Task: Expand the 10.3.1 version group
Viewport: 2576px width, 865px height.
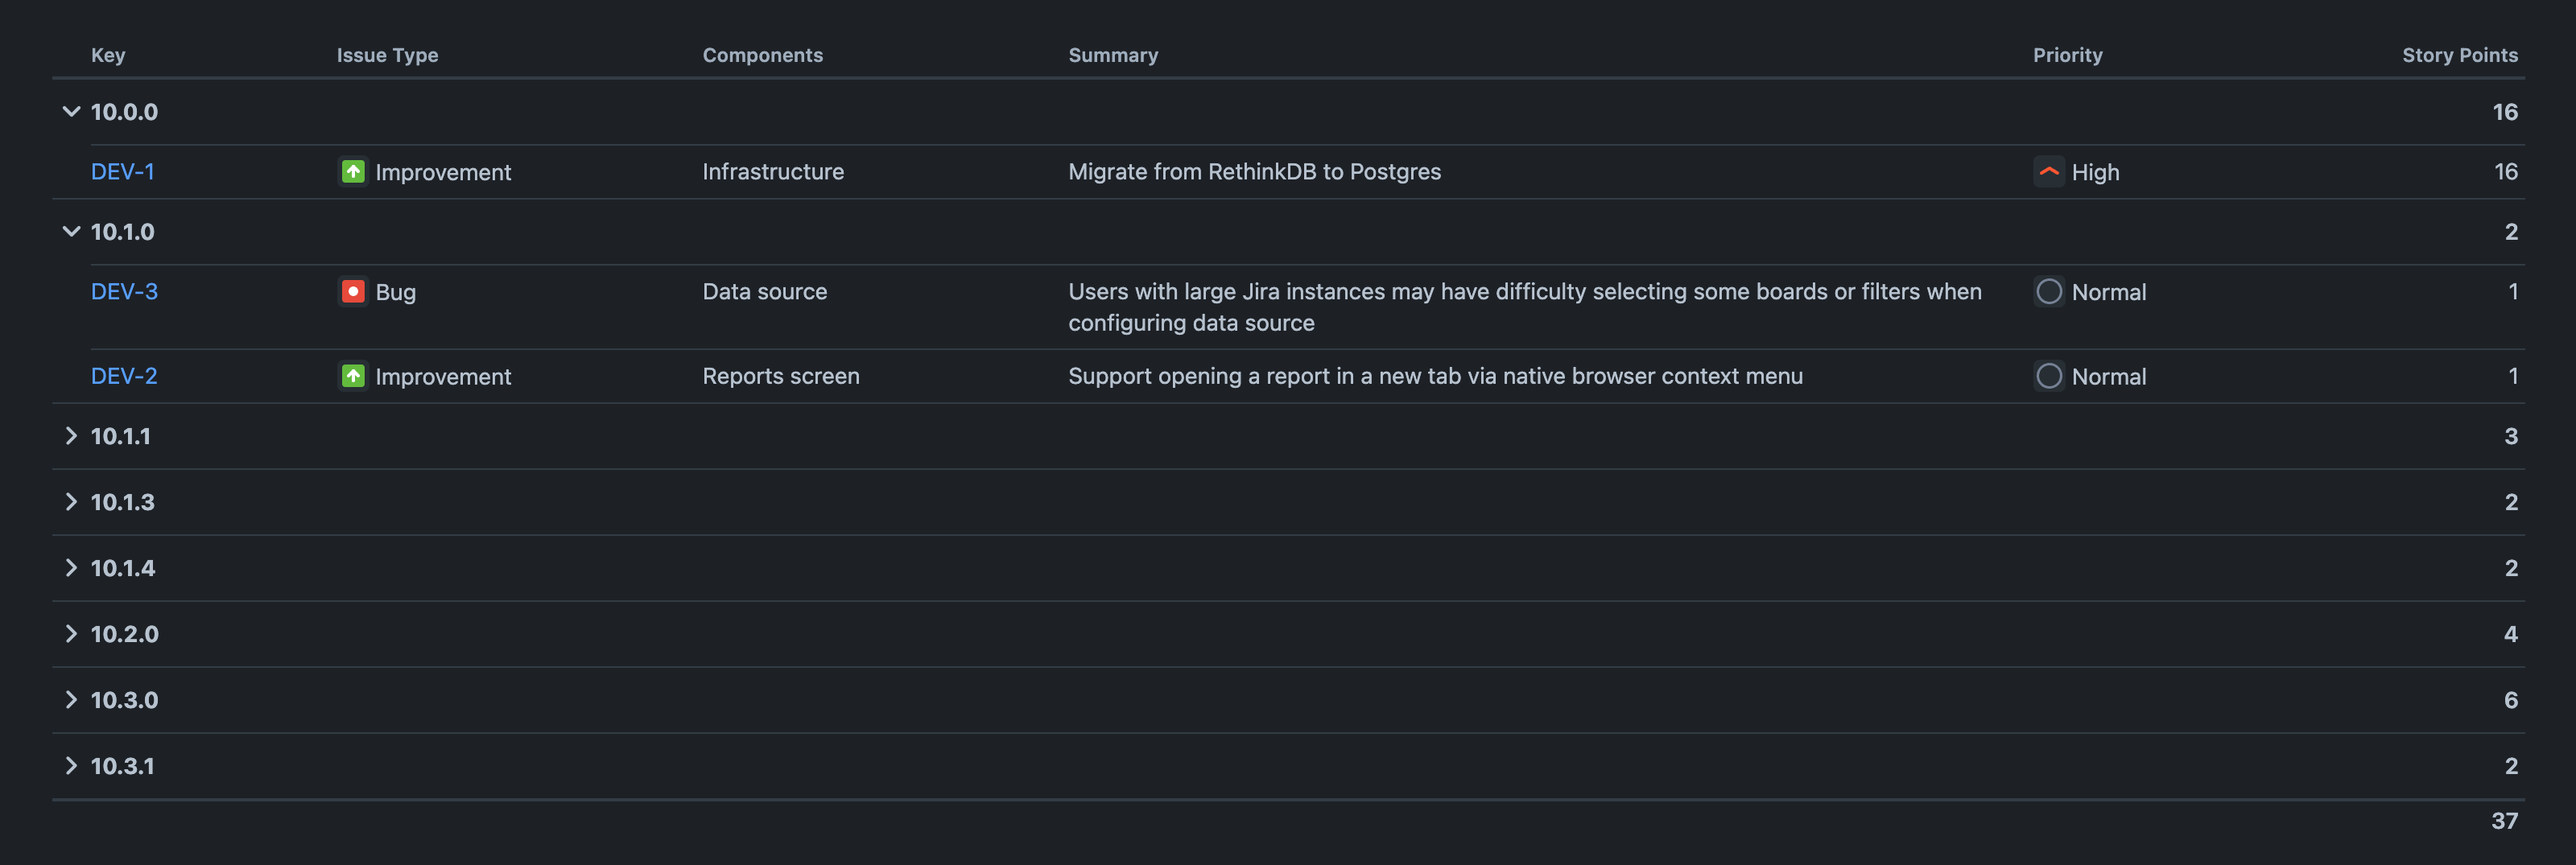Action: click(70, 765)
